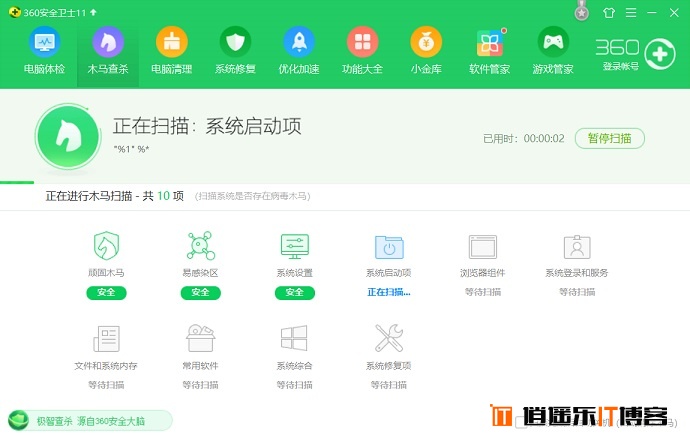Viewport: 690px width, 435px height.
Task: Click elapsed time 00:00:02 text
Action: 544,139
